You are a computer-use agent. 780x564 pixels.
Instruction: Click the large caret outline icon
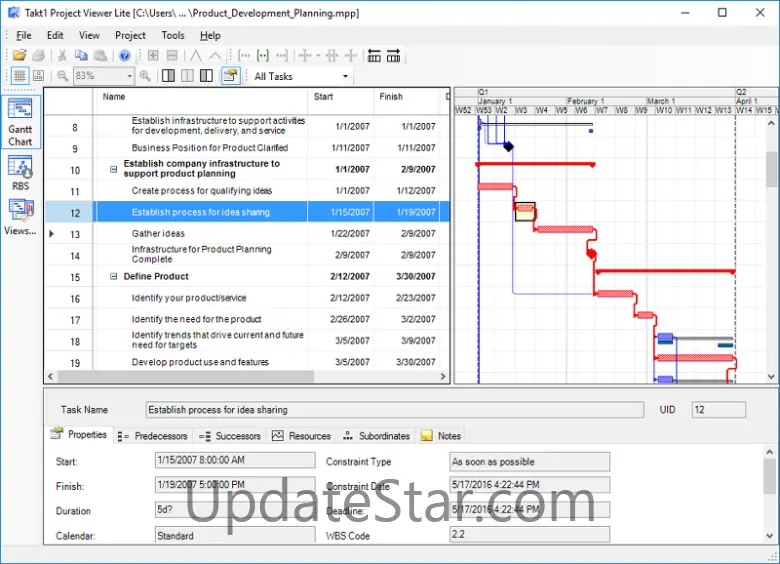(x=195, y=55)
